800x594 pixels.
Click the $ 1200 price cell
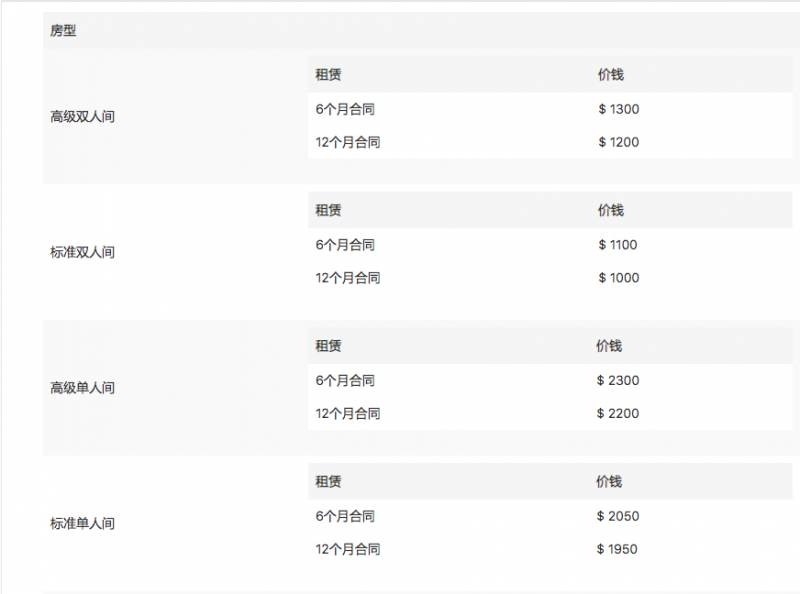click(618, 142)
